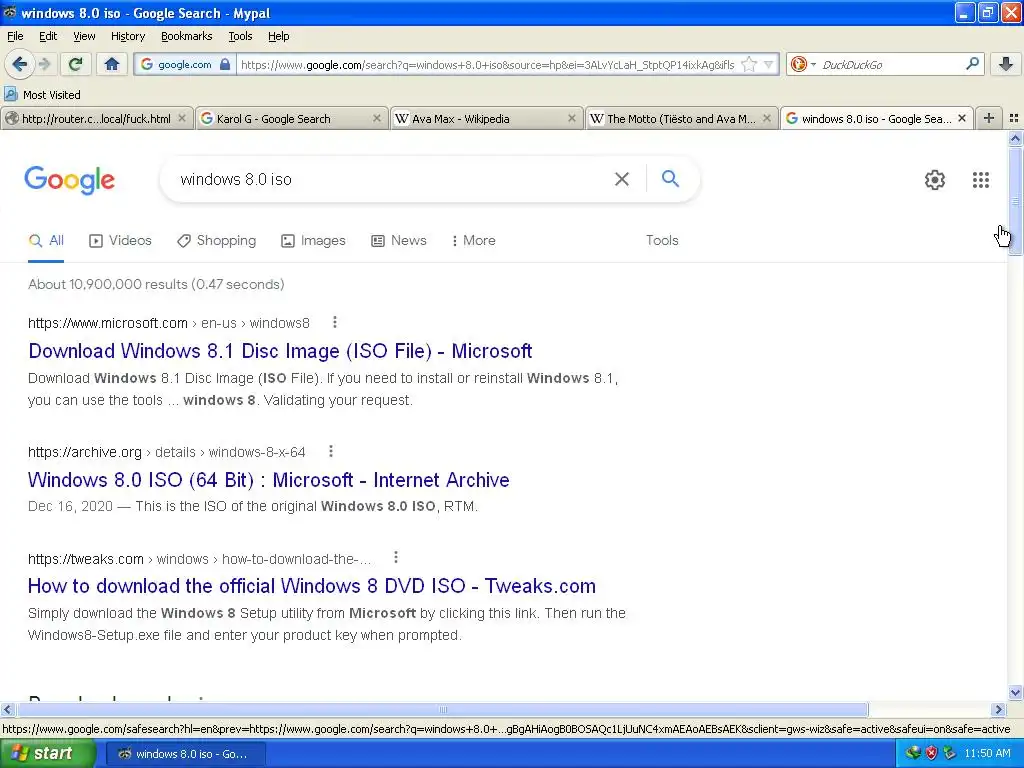1024x768 pixels.
Task: Switch to Karol G - Google Search tab
Action: pyautogui.click(x=291, y=118)
